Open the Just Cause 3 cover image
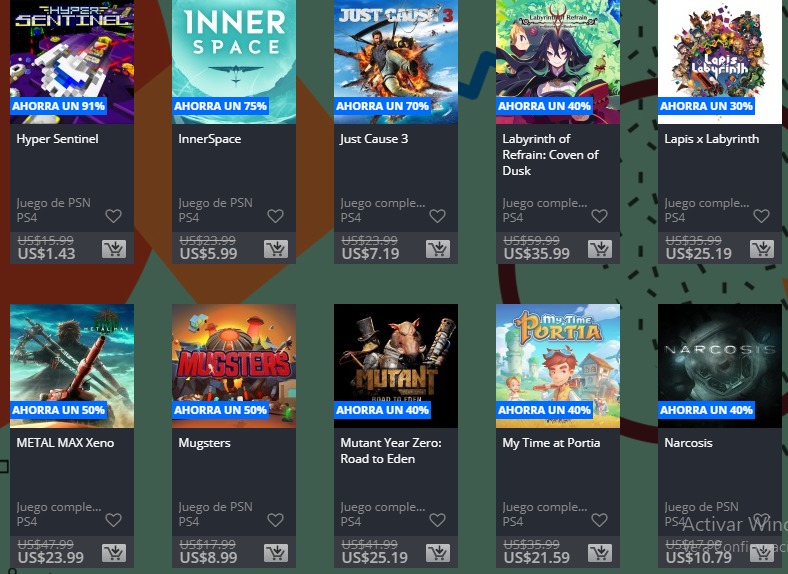788x574 pixels. [396, 62]
